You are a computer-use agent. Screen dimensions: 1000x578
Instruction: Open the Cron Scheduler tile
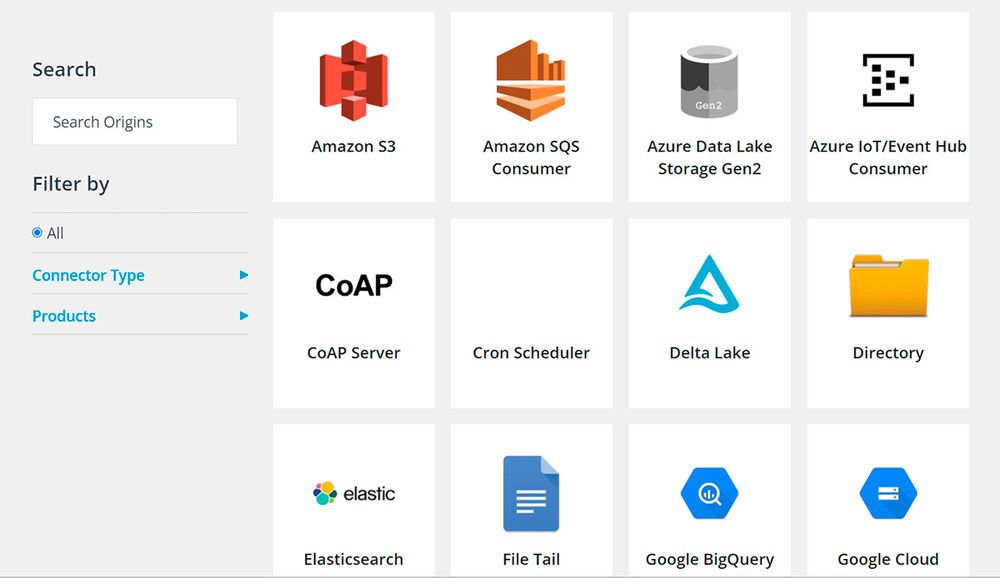(531, 313)
